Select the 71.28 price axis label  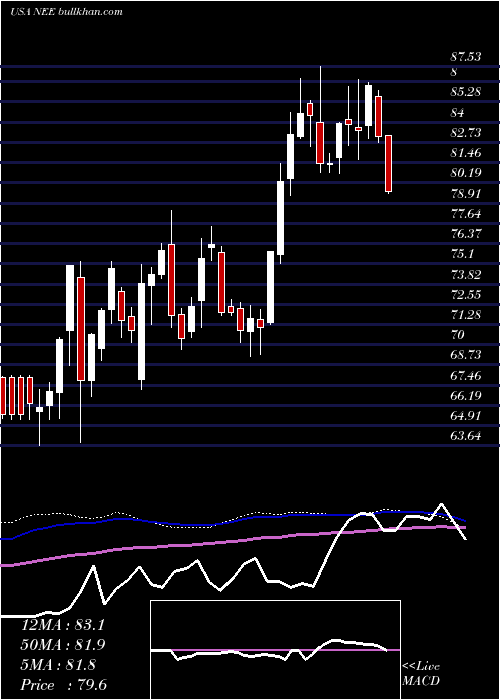[x=467, y=314]
